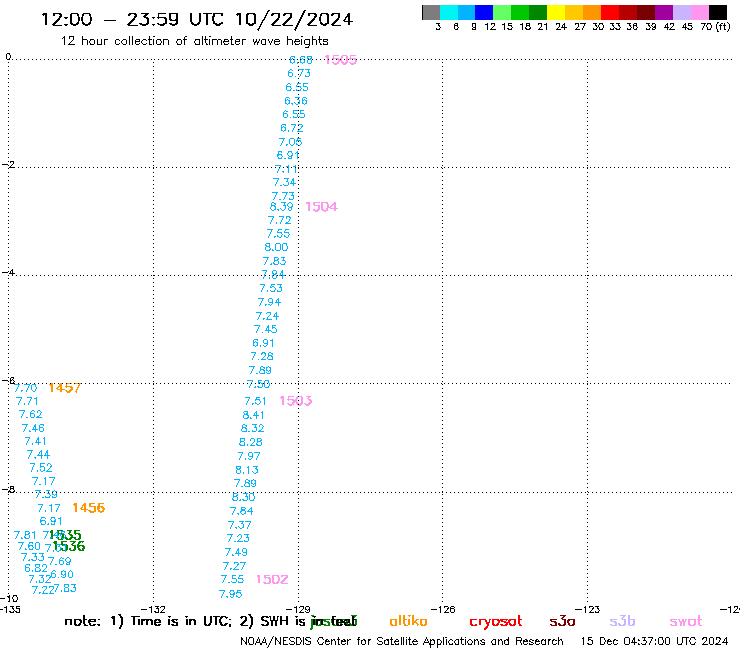The height and width of the screenshot is (650, 740).
Task: Click the wave height value 6.68
Action: (x=301, y=60)
